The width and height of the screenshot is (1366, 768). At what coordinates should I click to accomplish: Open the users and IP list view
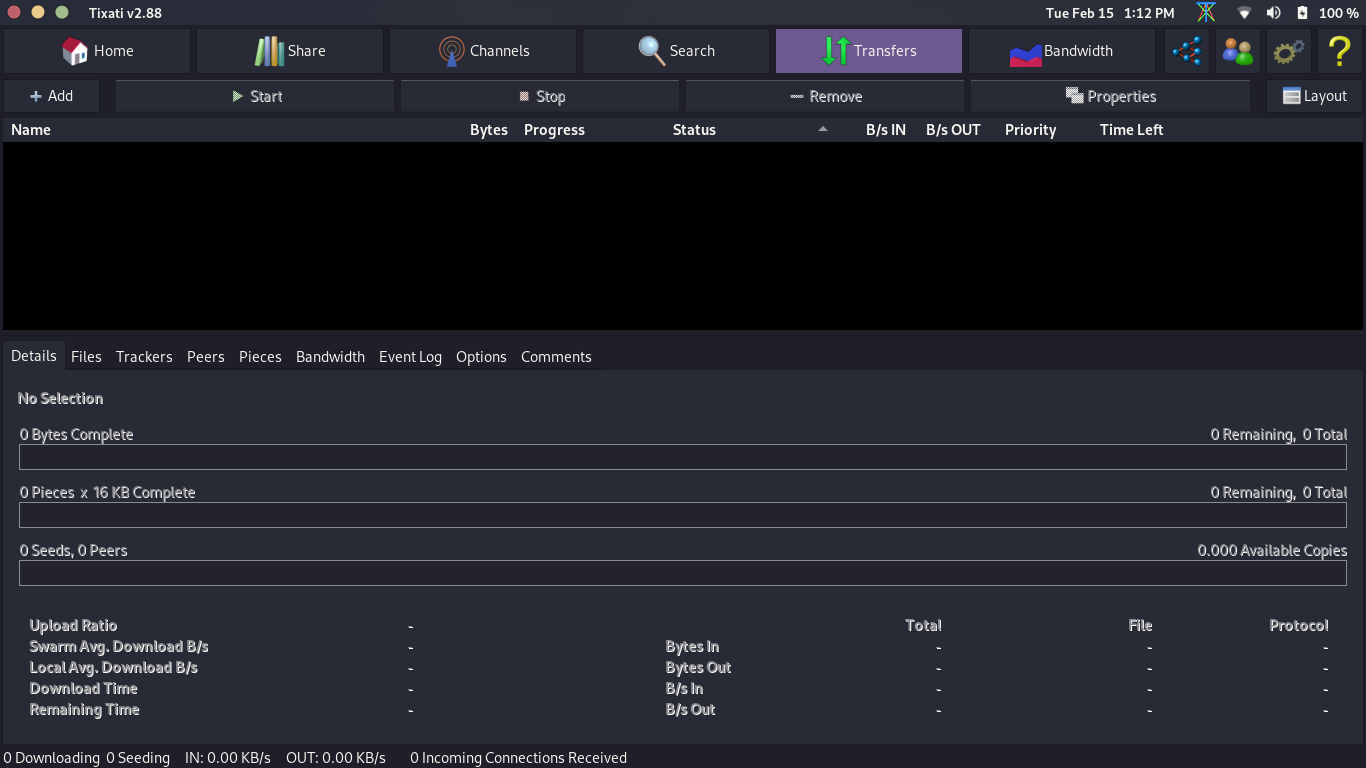click(x=1237, y=50)
